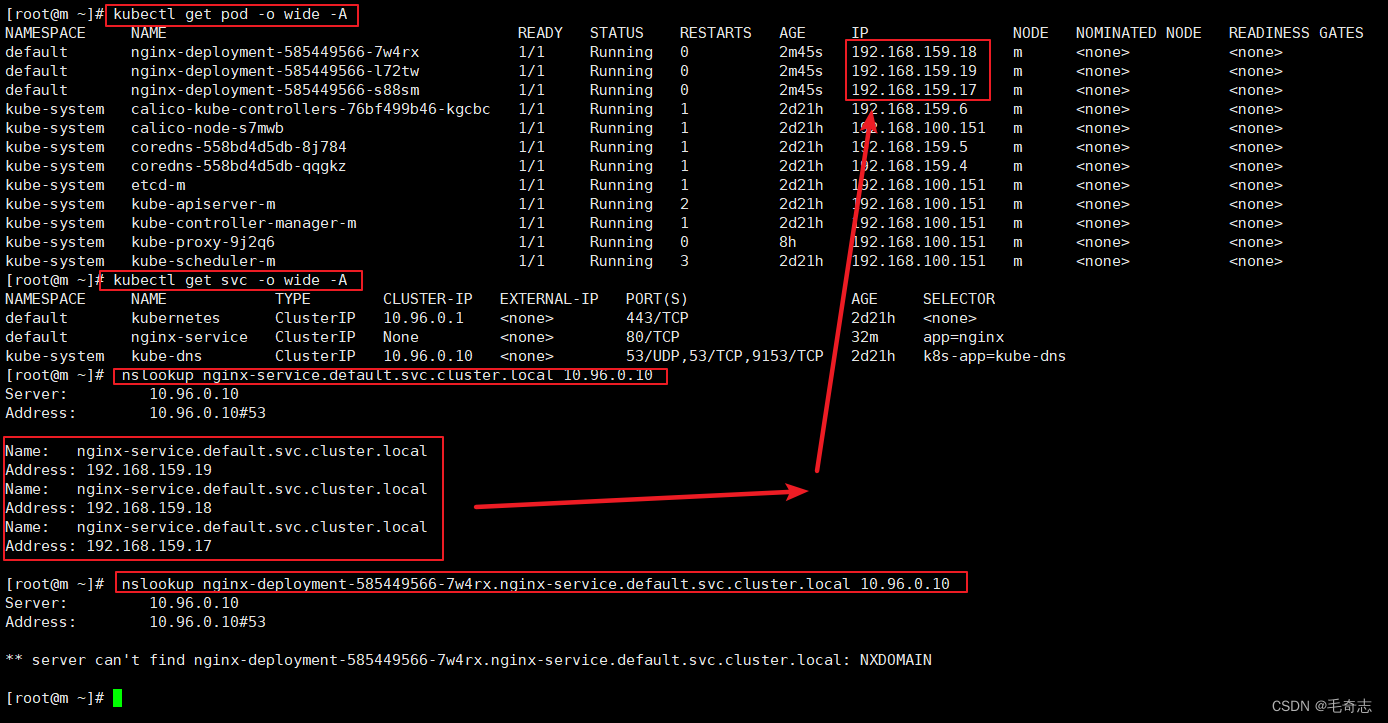
Task: Click pod name nginx-deployment-585449566-7w4rx in the pod list
Action: [275, 52]
